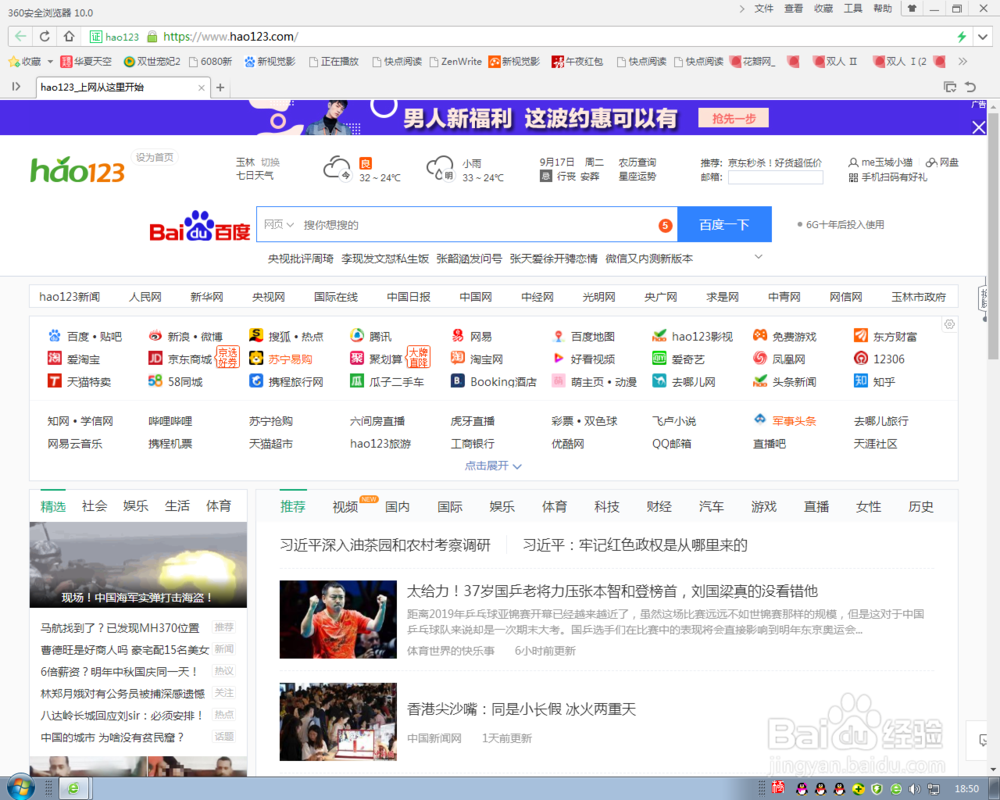The height and width of the screenshot is (800, 1000).
Task: Open the new tab plus button
Action: click(x=220, y=87)
